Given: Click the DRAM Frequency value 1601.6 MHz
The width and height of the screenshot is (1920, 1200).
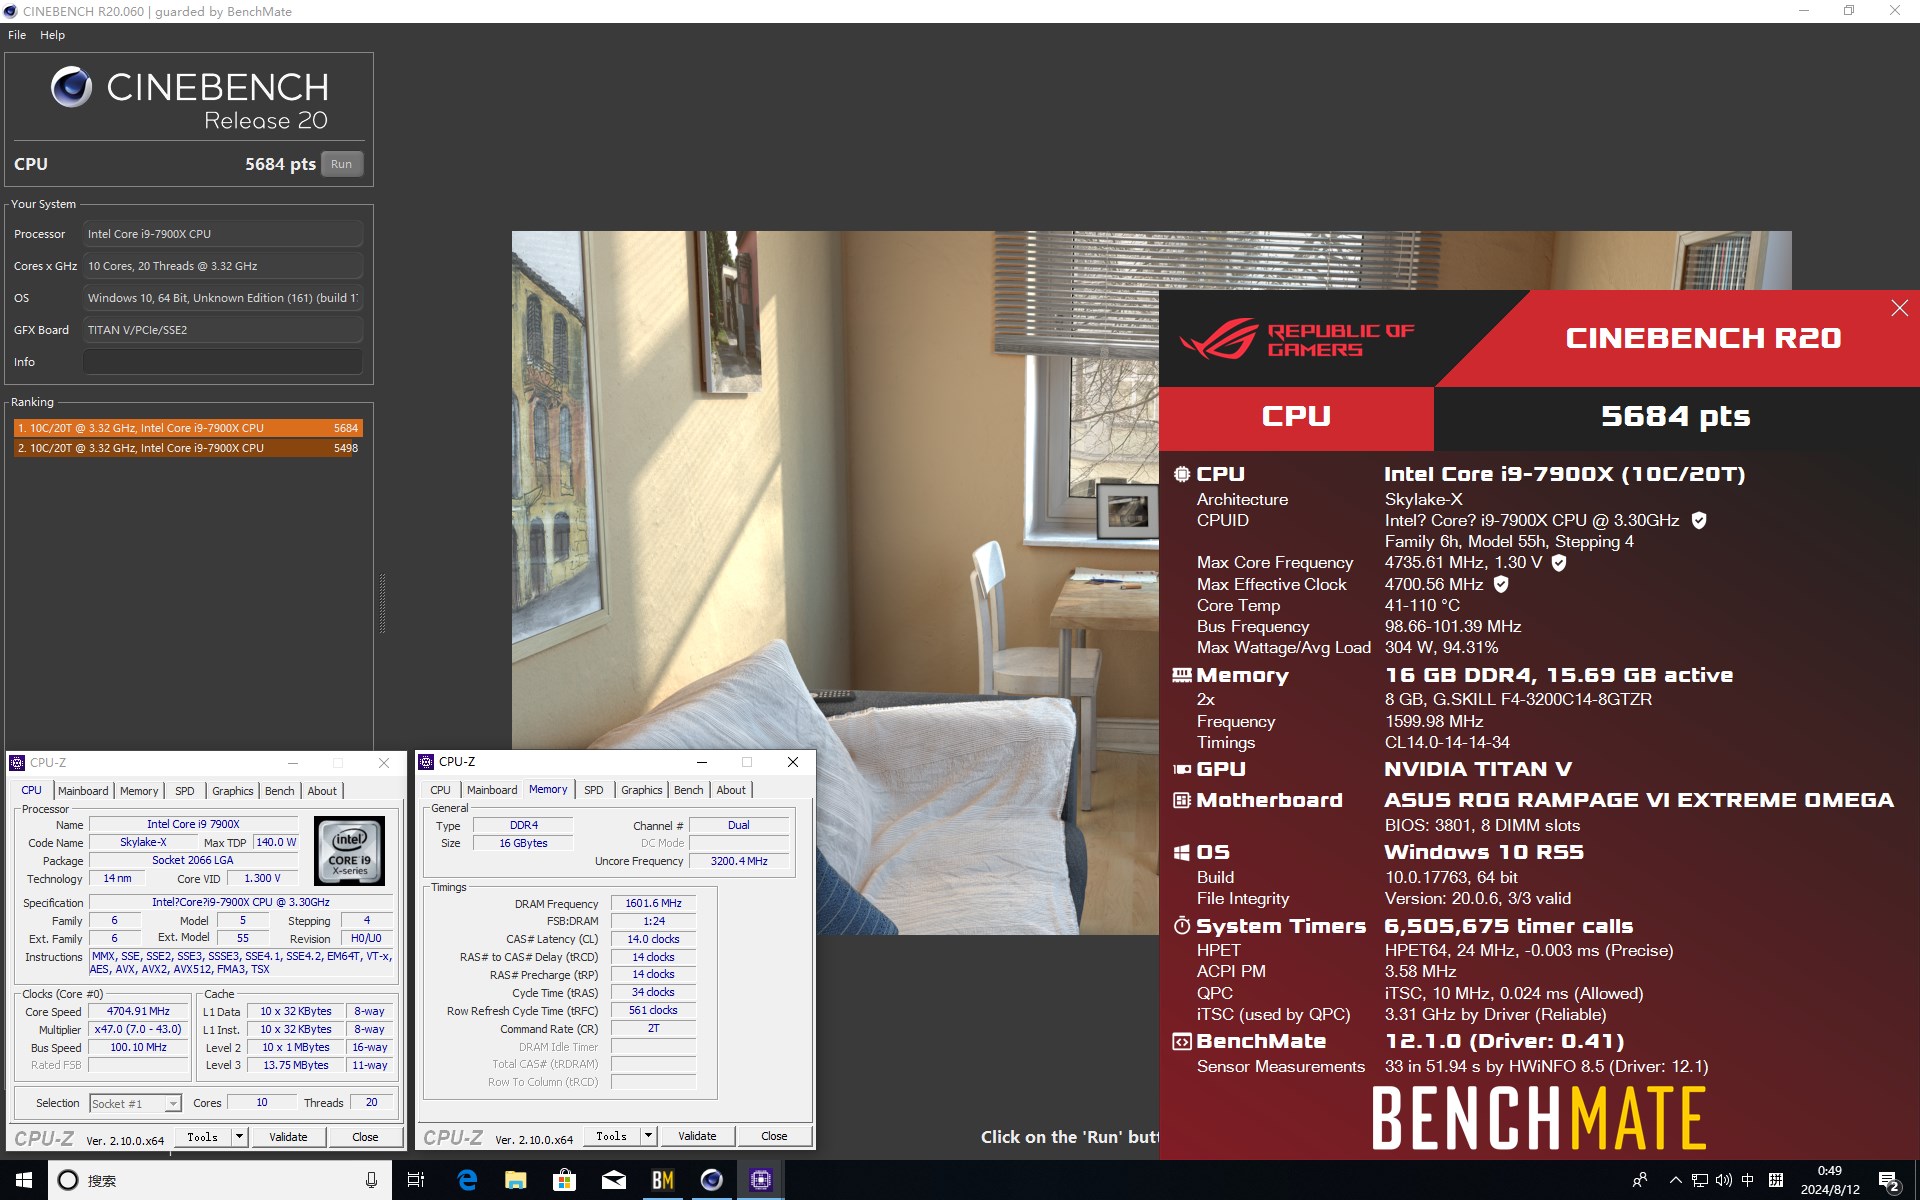Looking at the screenshot, I should (x=653, y=903).
